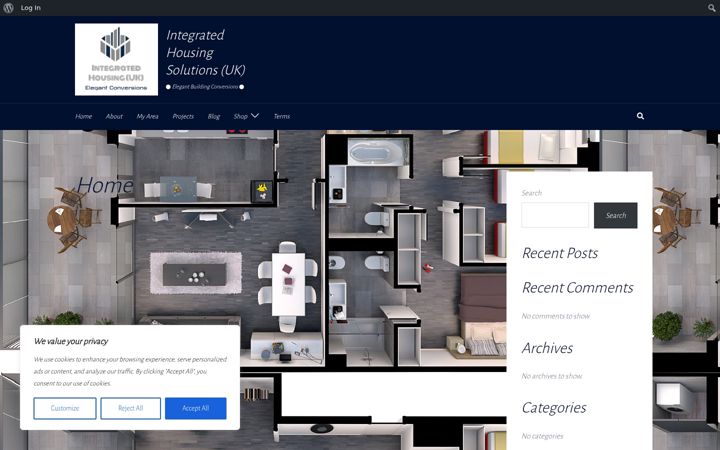Click the 'No archives to show' text
The height and width of the screenshot is (450, 720).
click(x=552, y=376)
